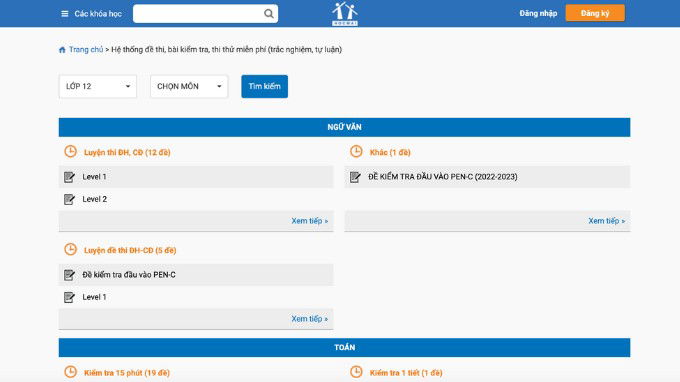Click into the header search field
Viewport: 680px width, 382px height.
point(198,13)
